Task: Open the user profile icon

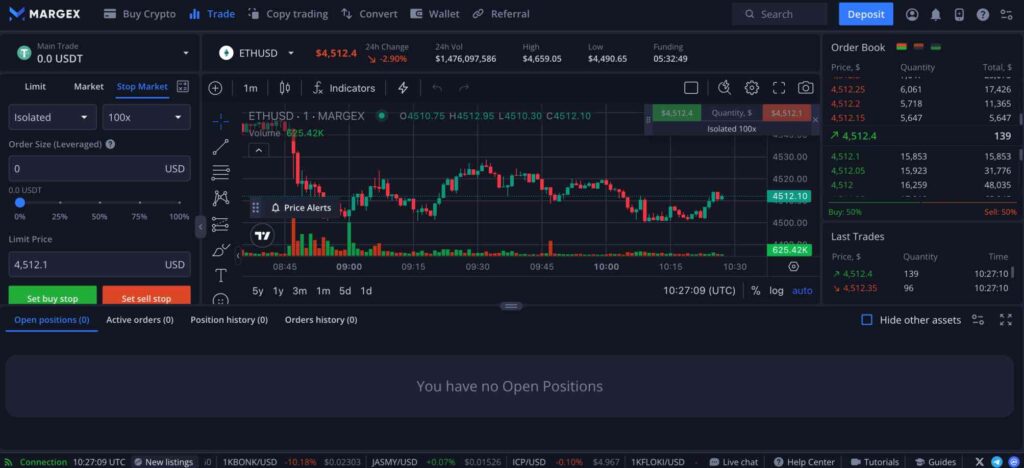Action: (912, 14)
